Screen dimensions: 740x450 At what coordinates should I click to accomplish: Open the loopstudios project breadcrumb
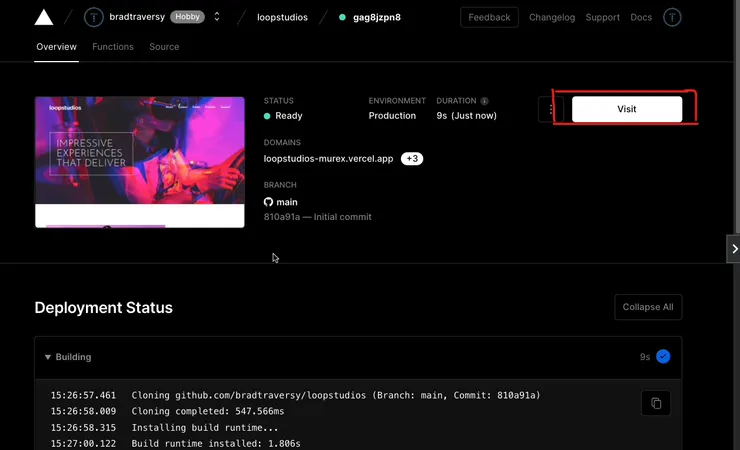282,17
